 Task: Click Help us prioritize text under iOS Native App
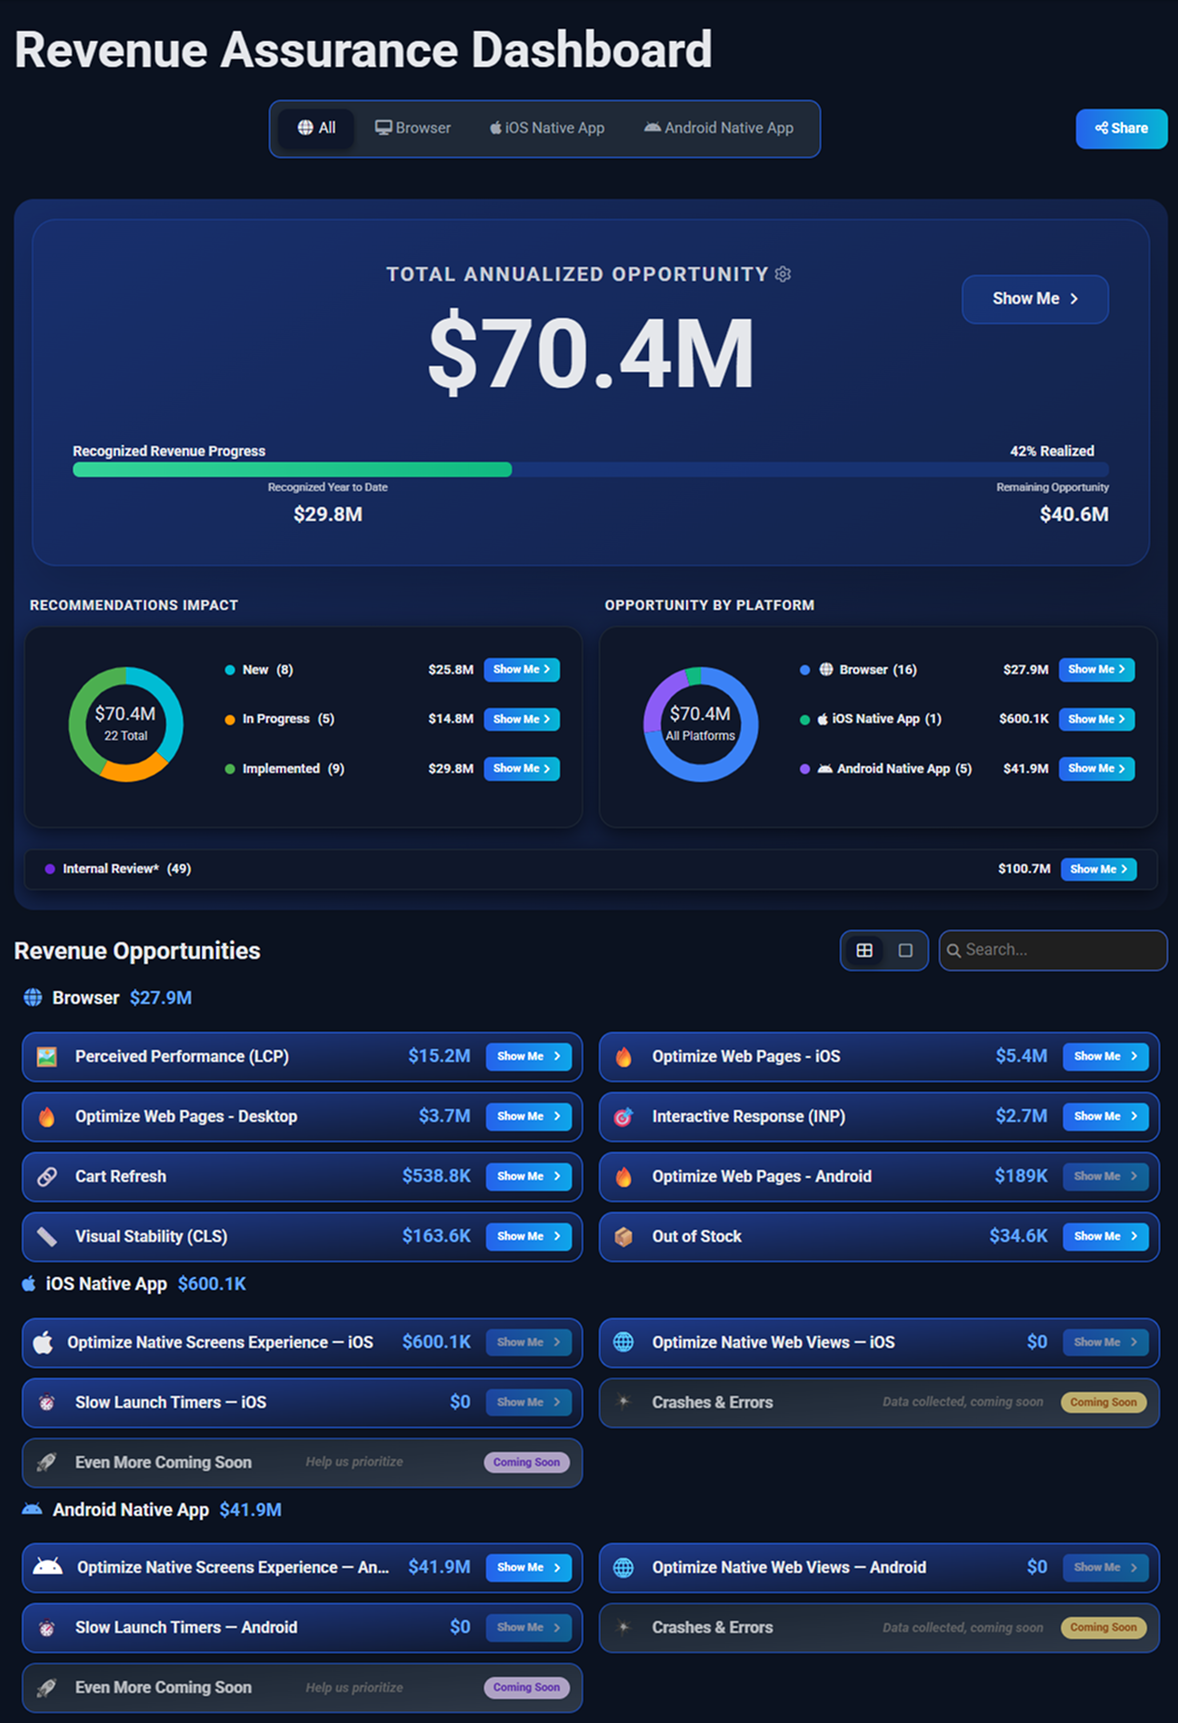pos(354,1462)
